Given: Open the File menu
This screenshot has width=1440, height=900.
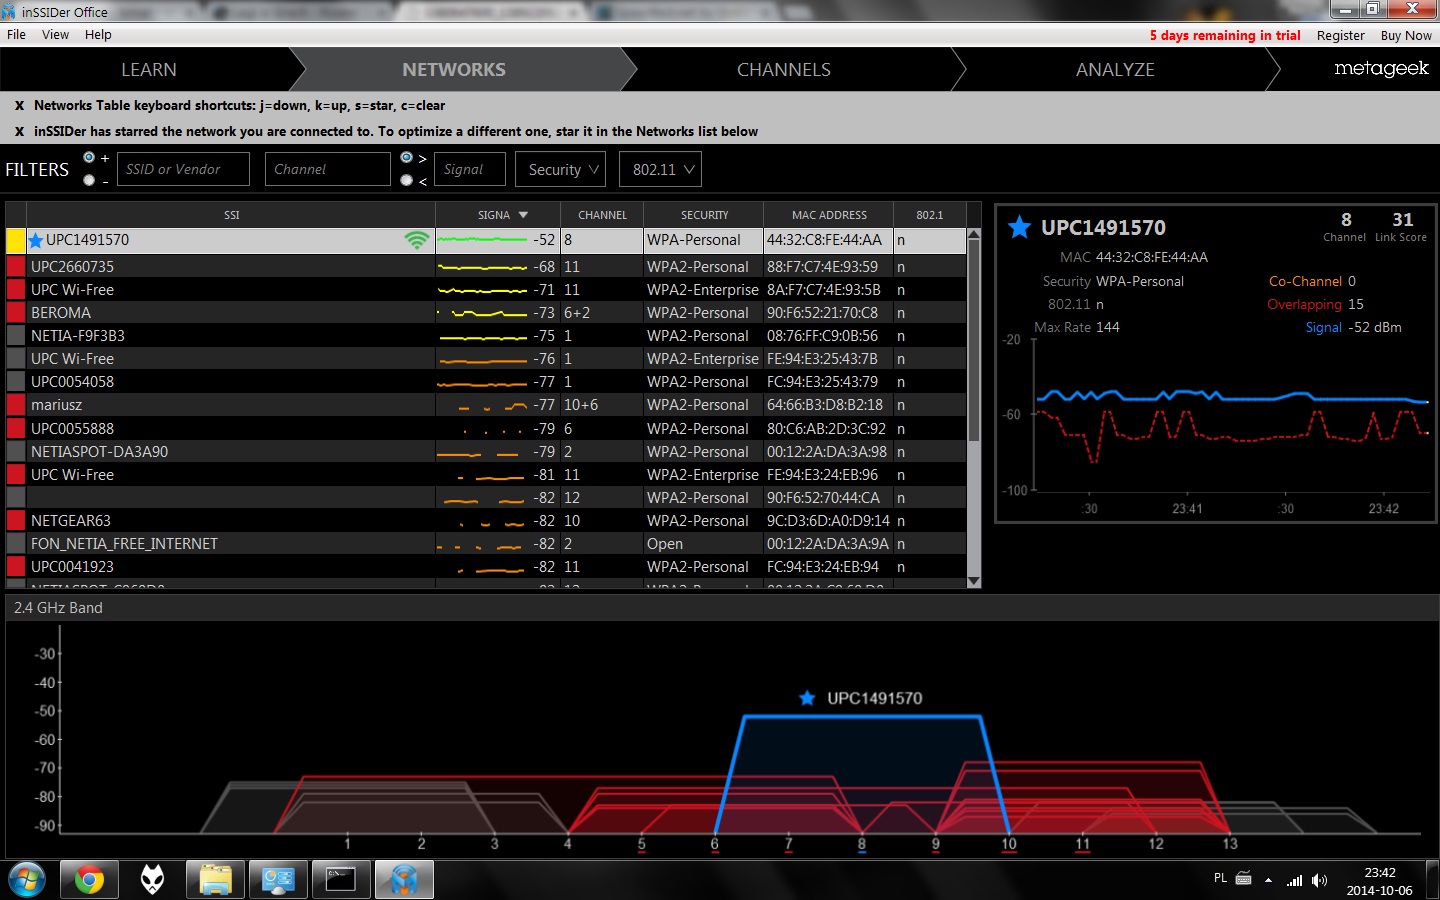Looking at the screenshot, I should point(16,35).
